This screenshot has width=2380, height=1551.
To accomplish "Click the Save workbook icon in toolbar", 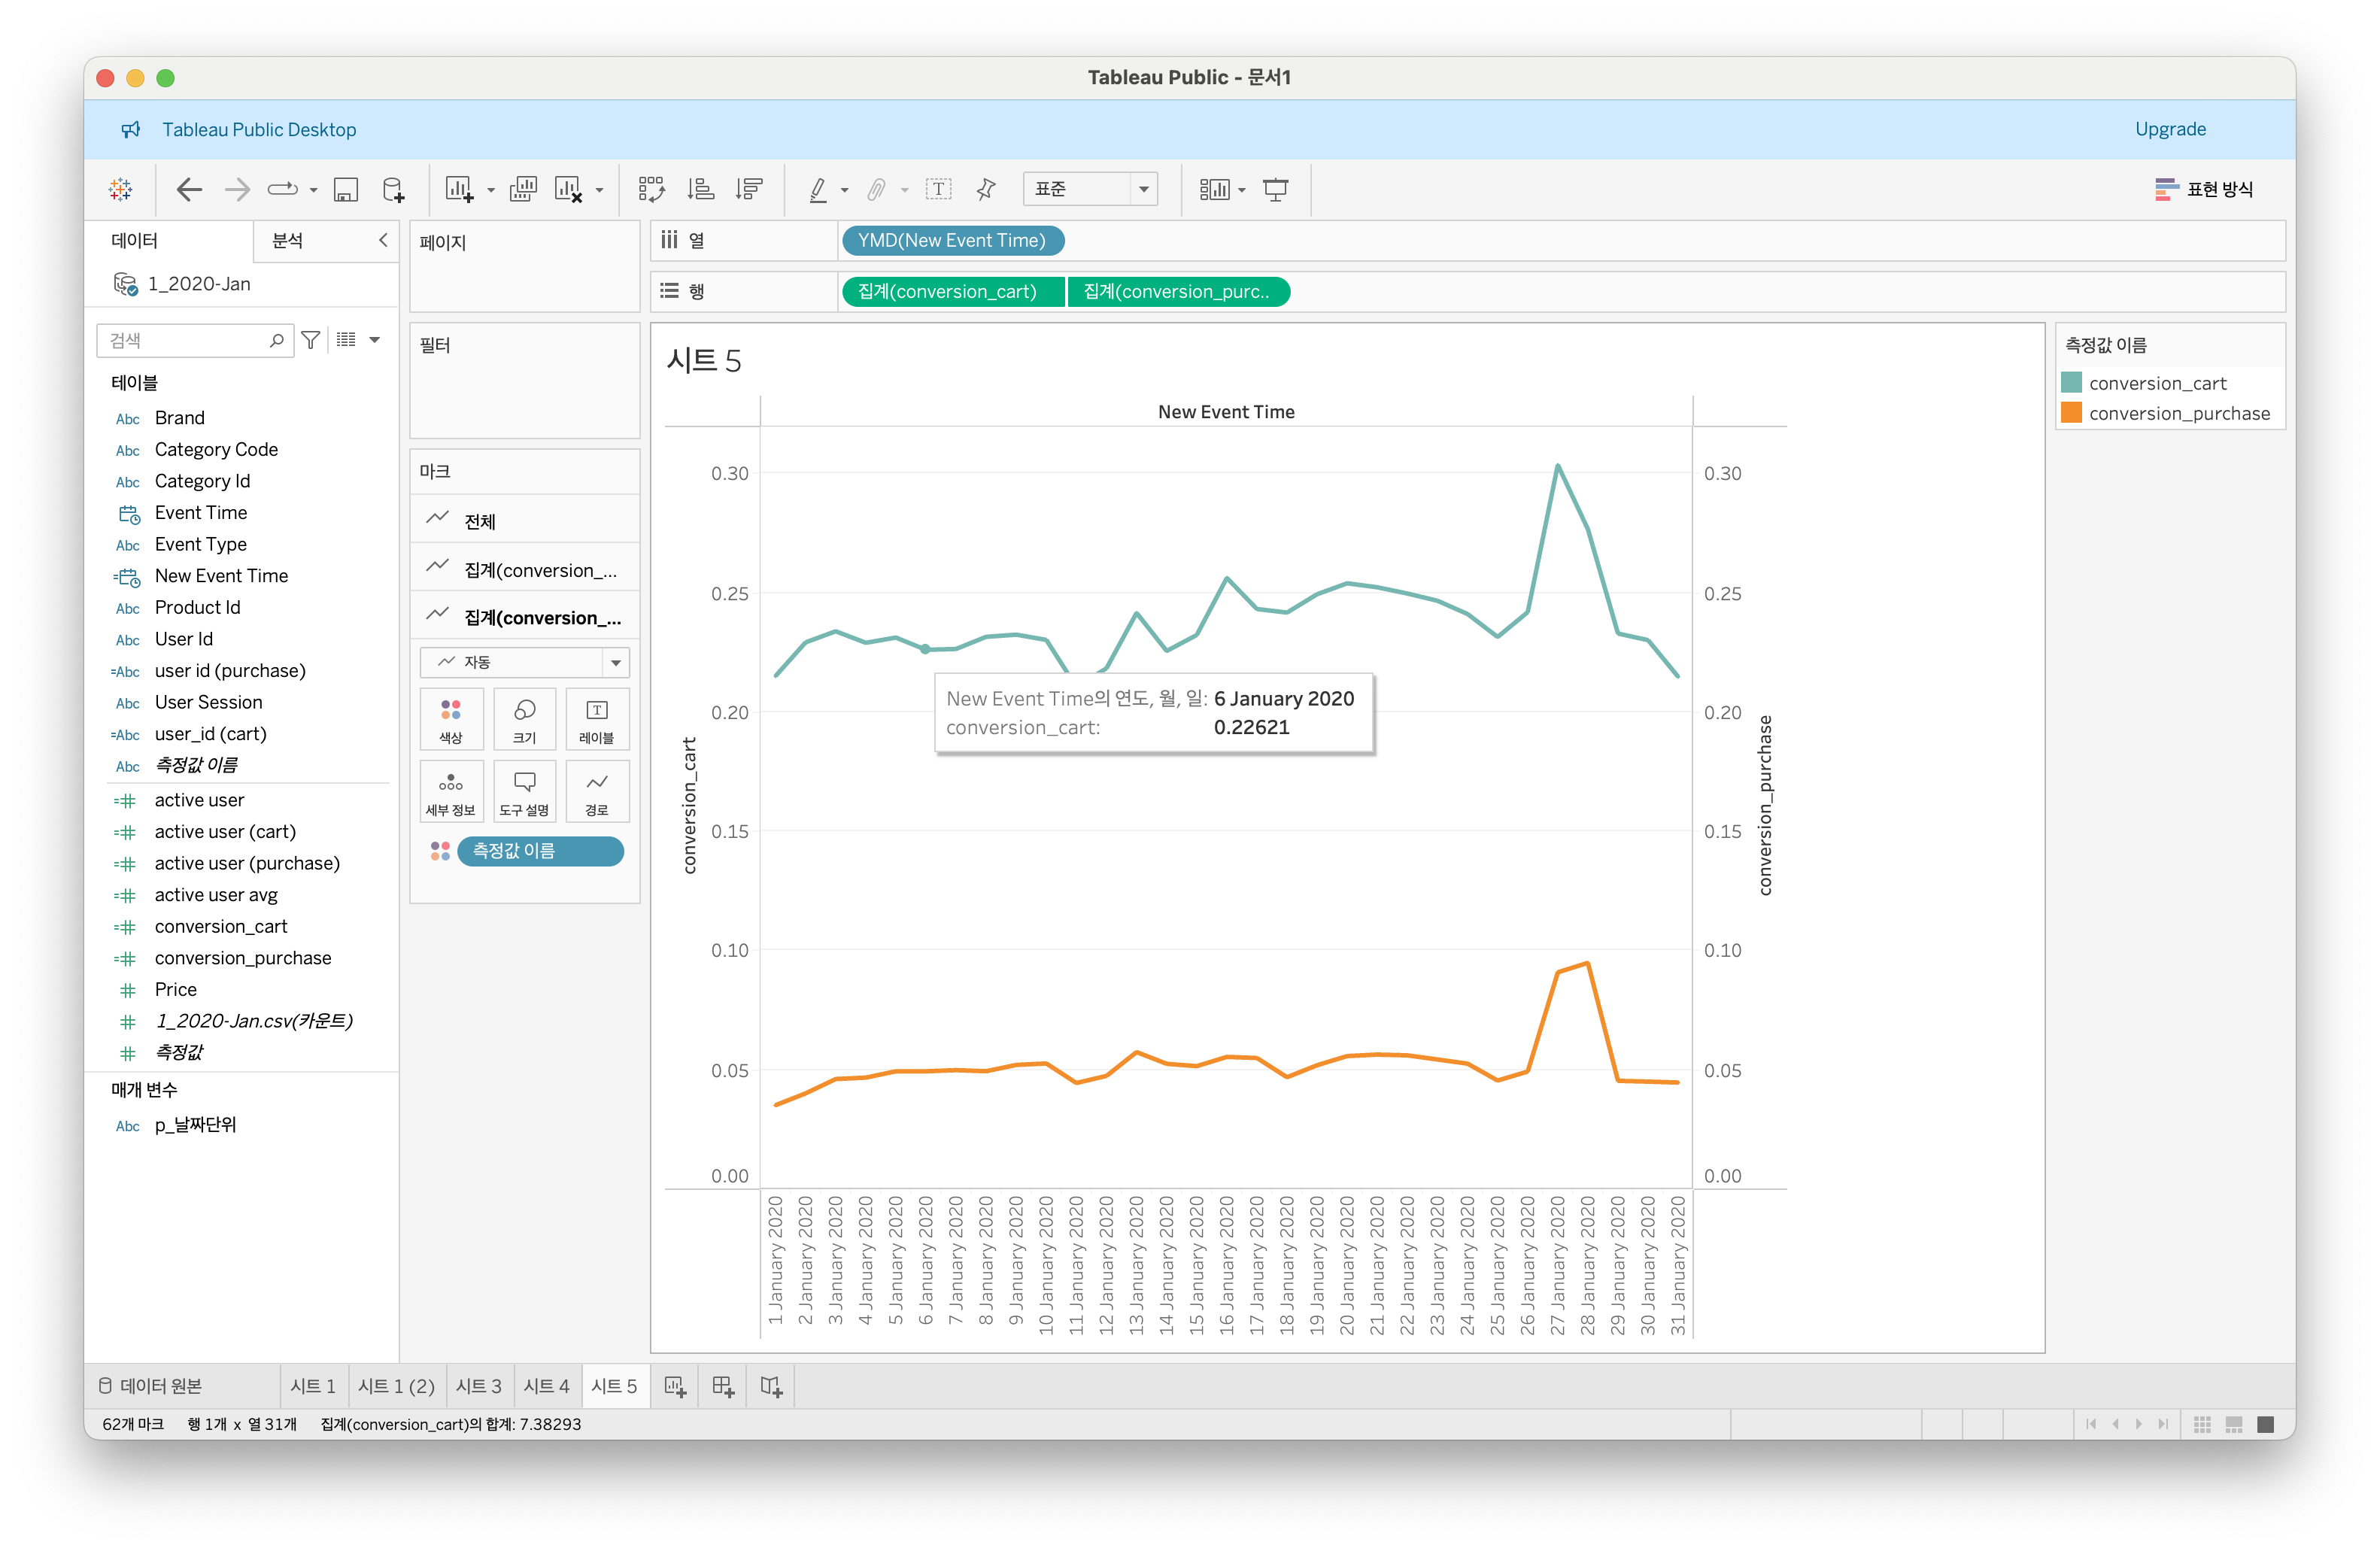I will (x=346, y=190).
